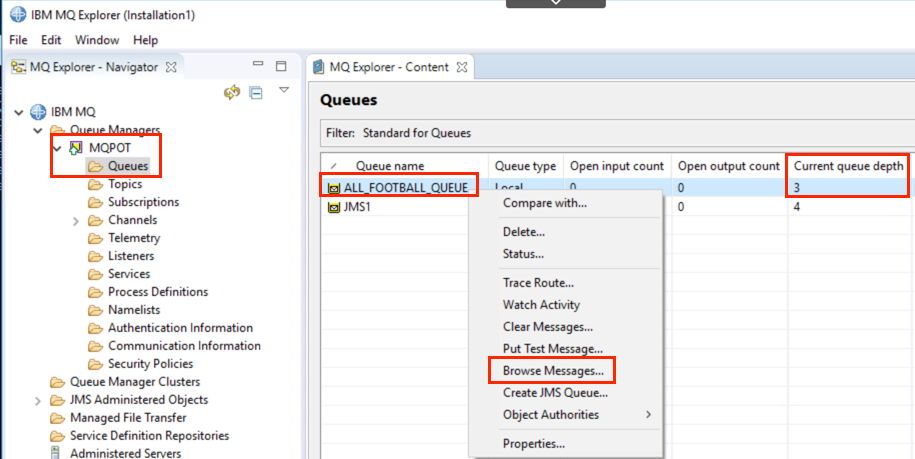Expand the JMS Administered Objects node
Image resolution: width=915 pixels, height=459 pixels.
point(37,401)
